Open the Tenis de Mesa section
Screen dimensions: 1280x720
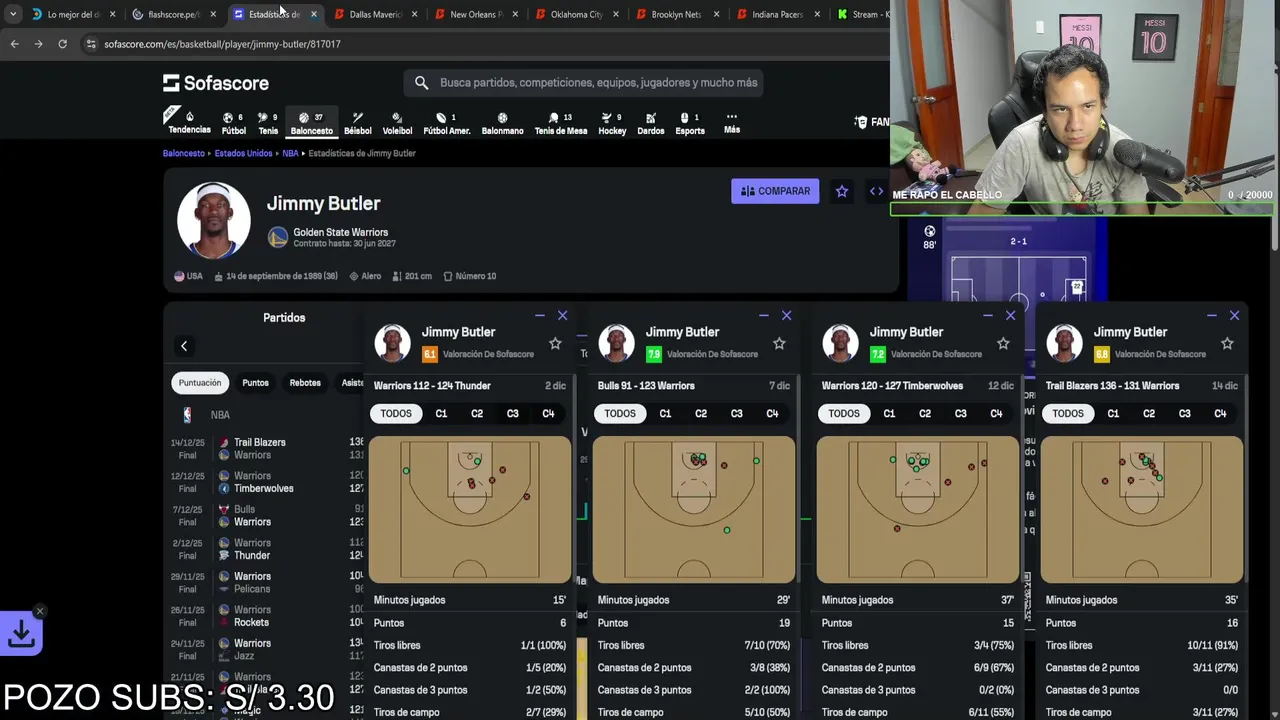(x=560, y=123)
